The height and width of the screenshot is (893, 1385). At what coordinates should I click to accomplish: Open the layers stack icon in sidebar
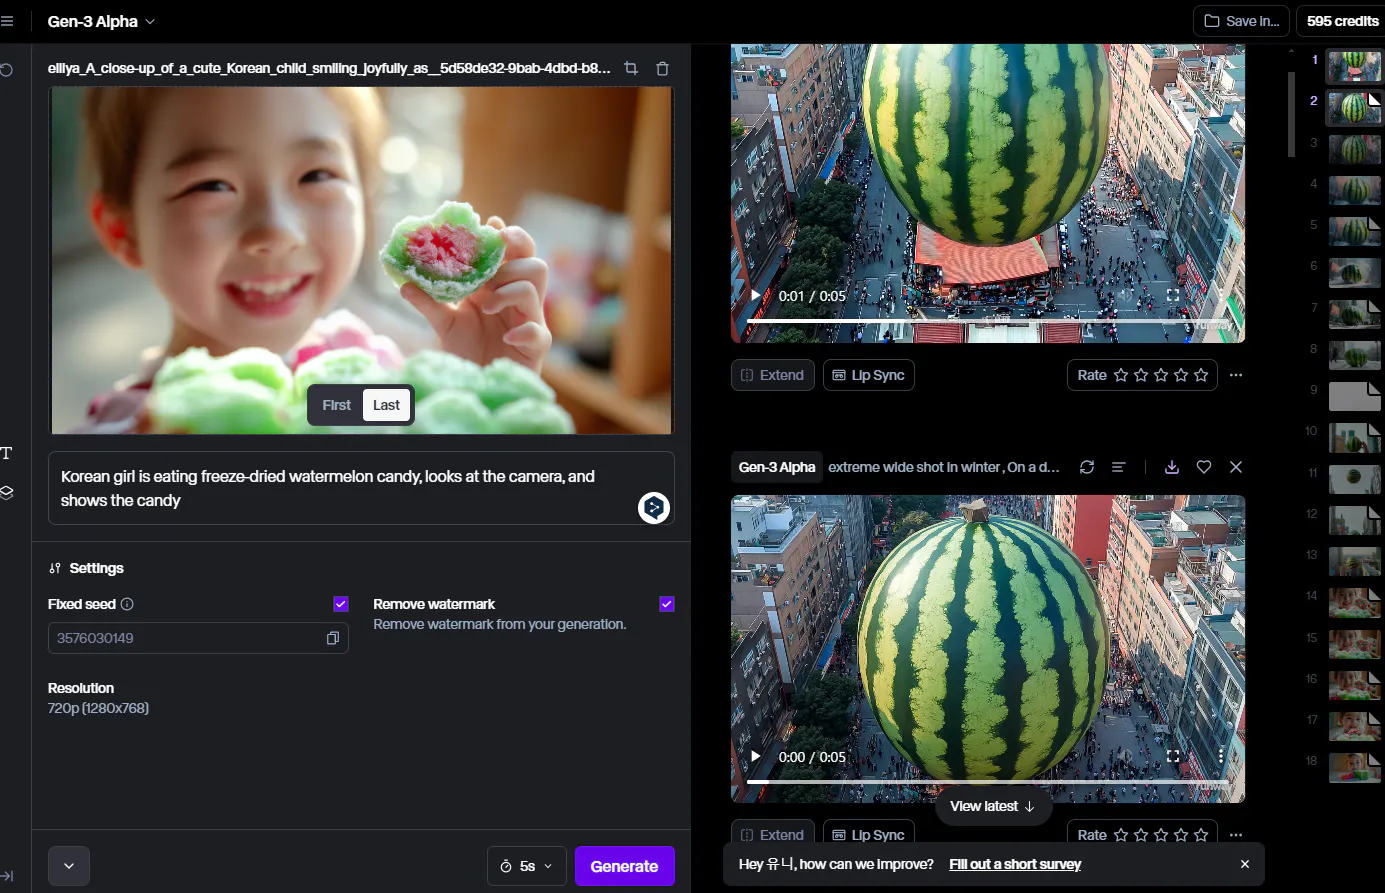(6, 493)
